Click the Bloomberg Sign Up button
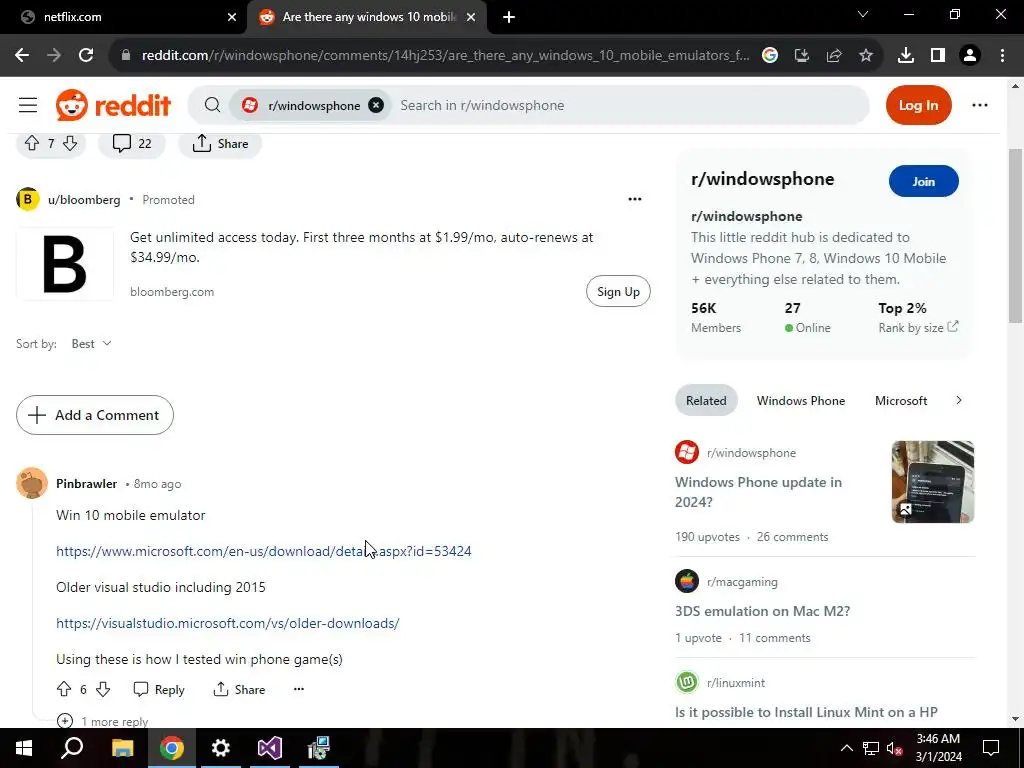The width and height of the screenshot is (1024, 768). click(618, 291)
